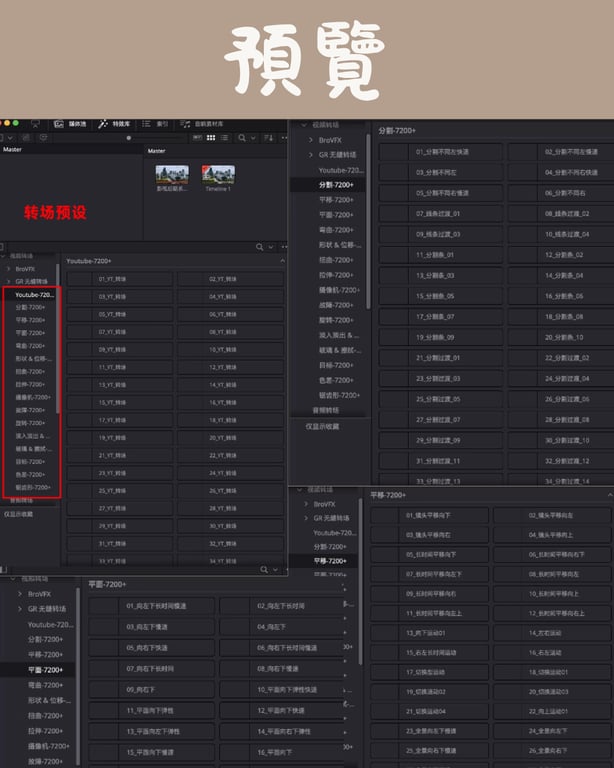The width and height of the screenshot is (614, 768).
Task: Collapse the 平移-7200+ section header chevron
Action: pos(610,495)
